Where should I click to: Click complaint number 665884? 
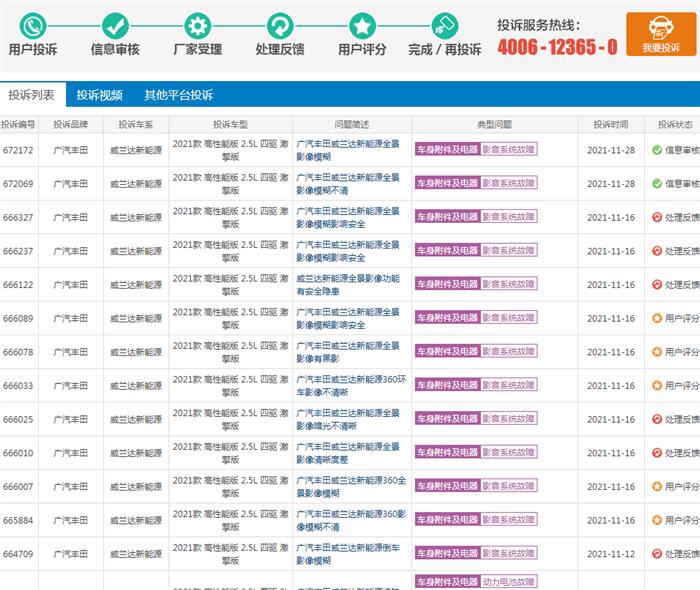pyautogui.click(x=18, y=520)
